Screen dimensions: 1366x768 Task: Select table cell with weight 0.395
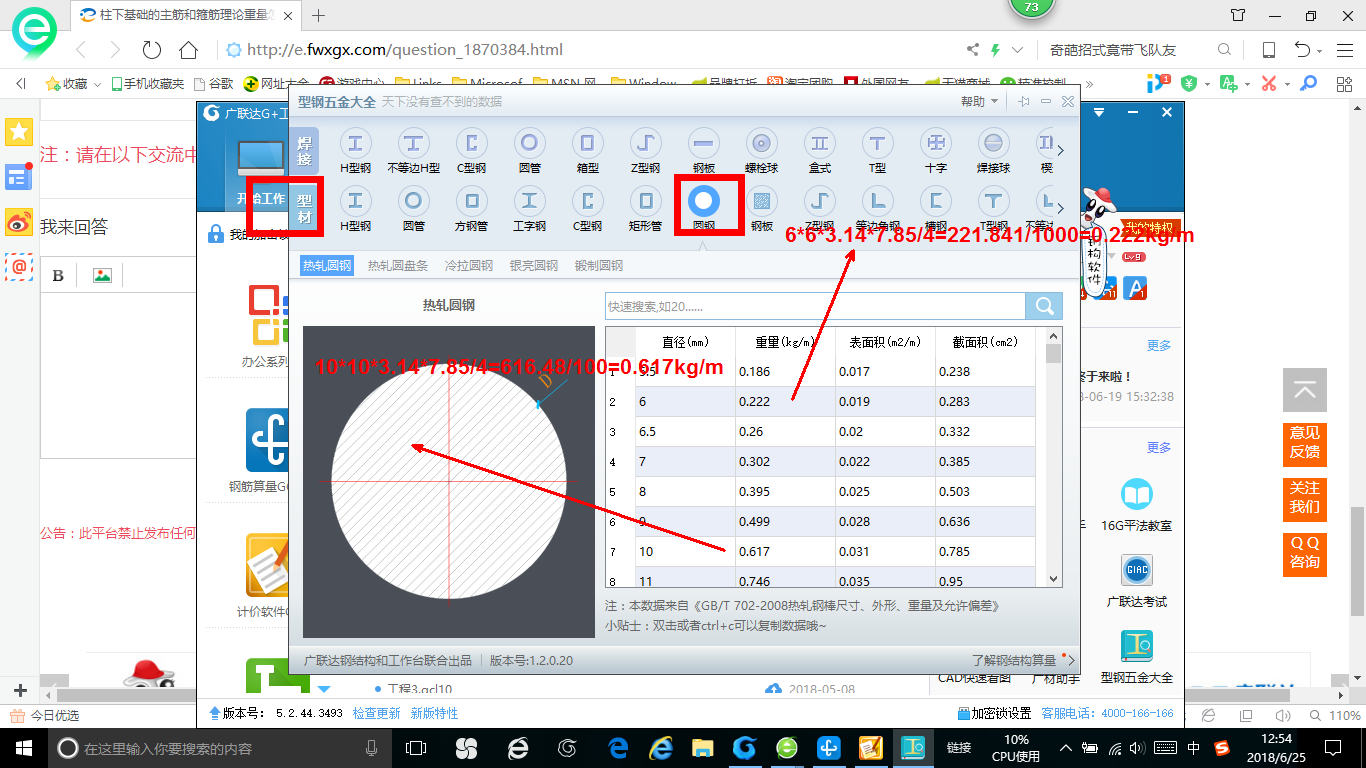785,491
